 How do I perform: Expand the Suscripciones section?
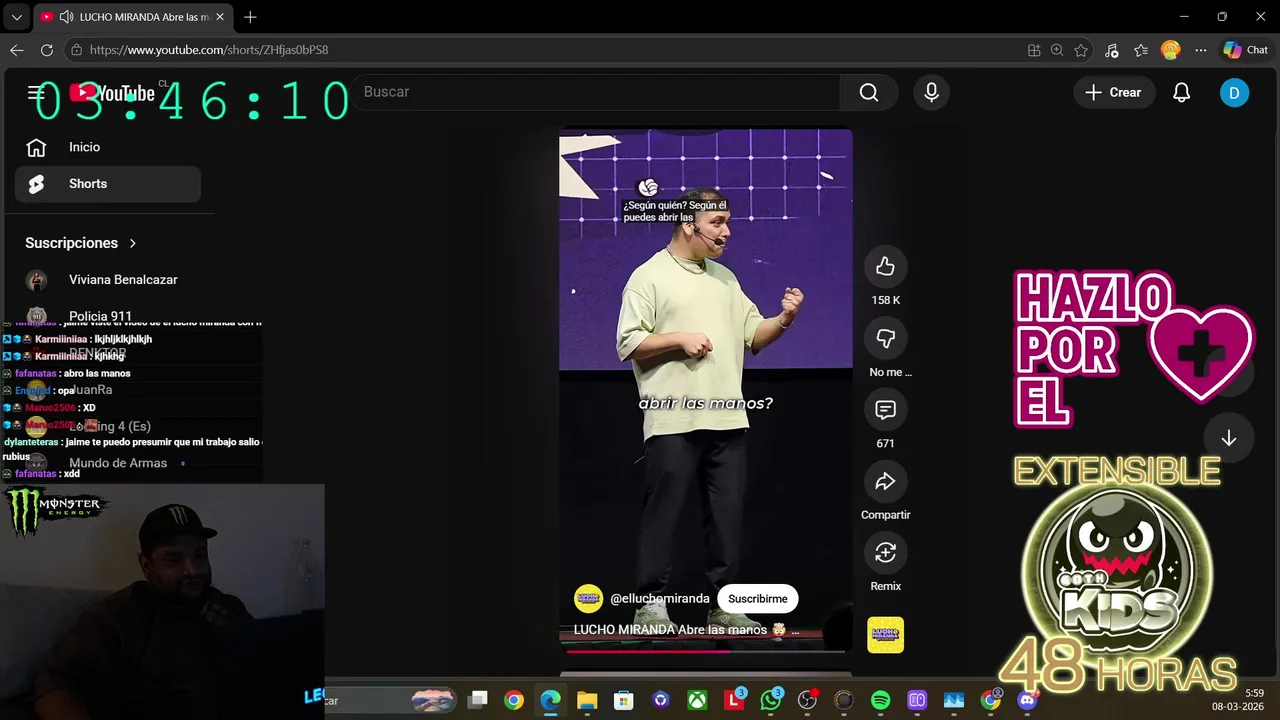81,243
